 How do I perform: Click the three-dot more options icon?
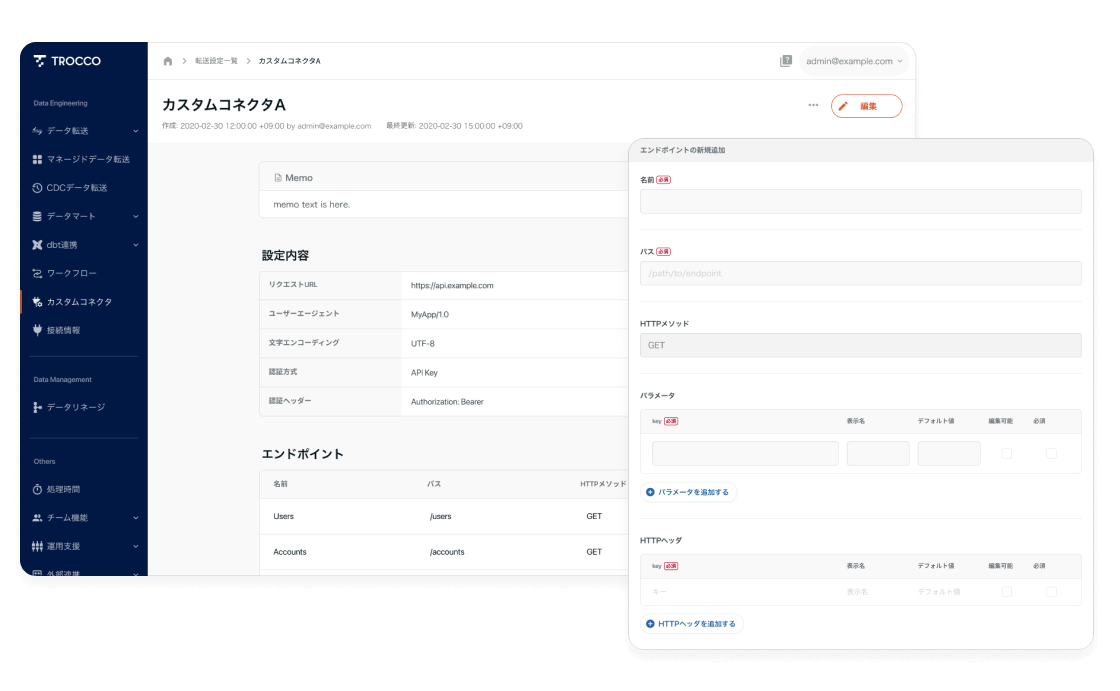pos(813,106)
